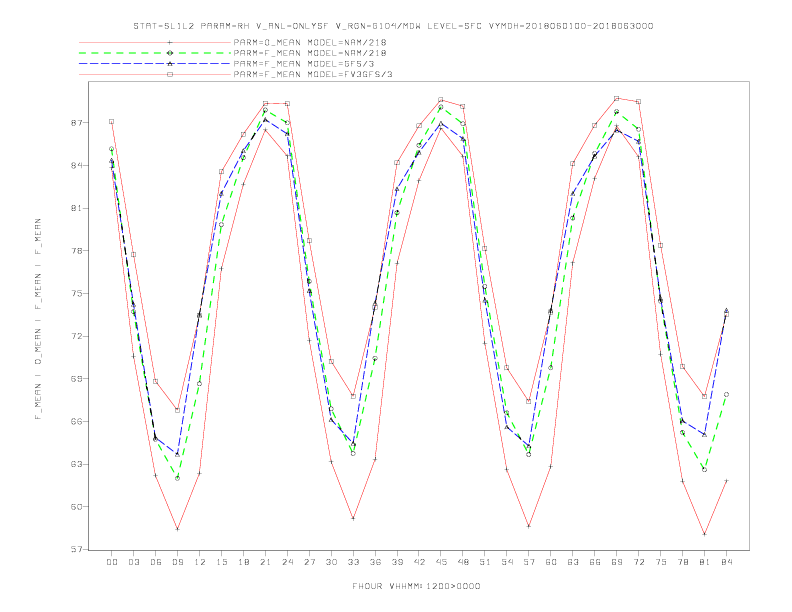The width and height of the screenshot is (792, 612).
Task: Click the plus marker in the O_MEAN legend line
Action: (170, 42)
